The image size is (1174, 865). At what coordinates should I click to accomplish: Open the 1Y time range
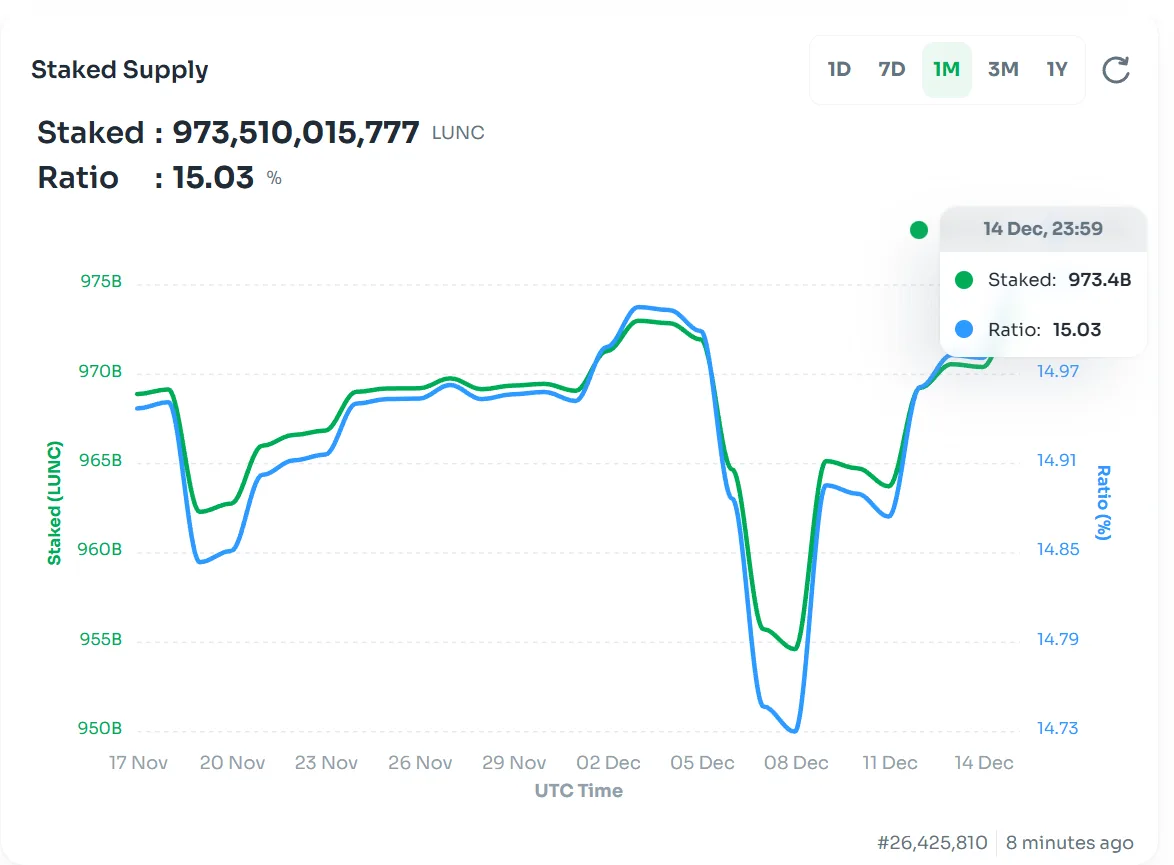pos(1057,70)
